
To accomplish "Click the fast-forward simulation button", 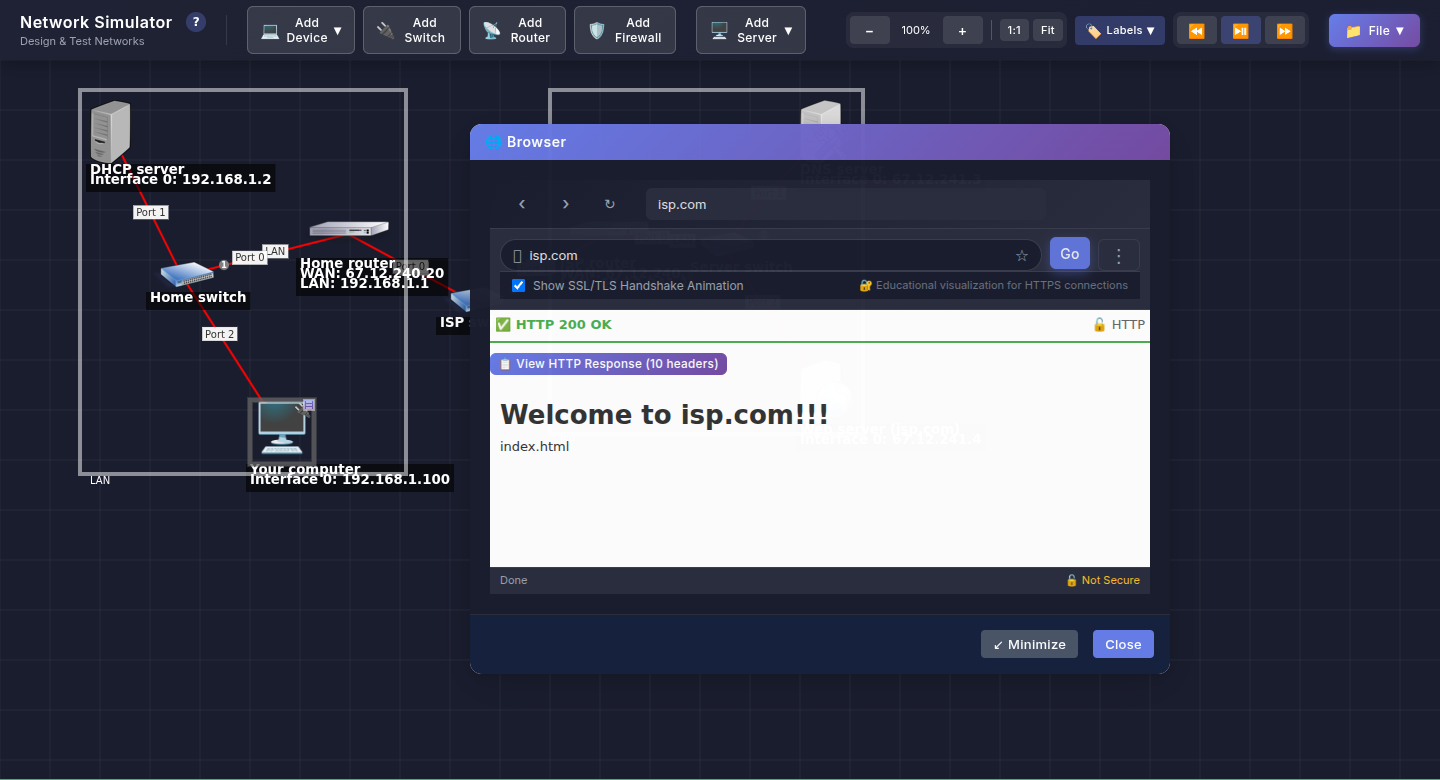I will (x=1284, y=31).
